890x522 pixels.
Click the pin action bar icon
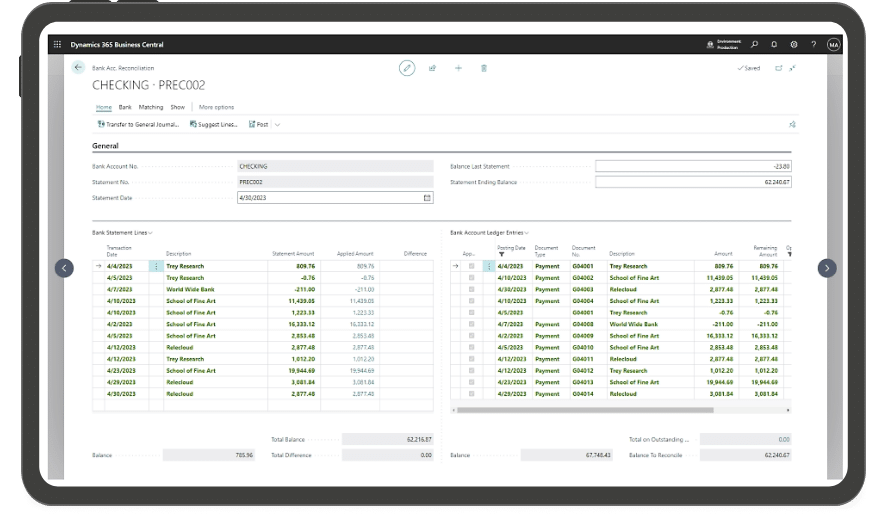792,124
